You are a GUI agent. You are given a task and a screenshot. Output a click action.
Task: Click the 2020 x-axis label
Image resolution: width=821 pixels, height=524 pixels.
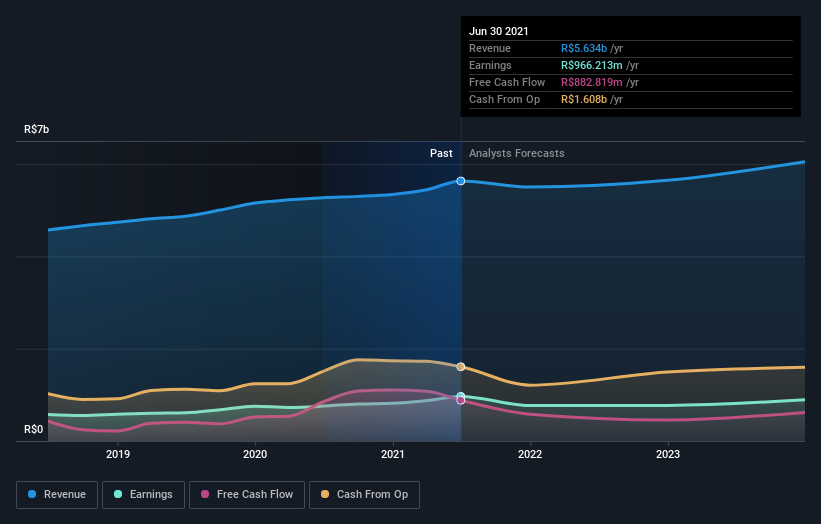(x=255, y=454)
